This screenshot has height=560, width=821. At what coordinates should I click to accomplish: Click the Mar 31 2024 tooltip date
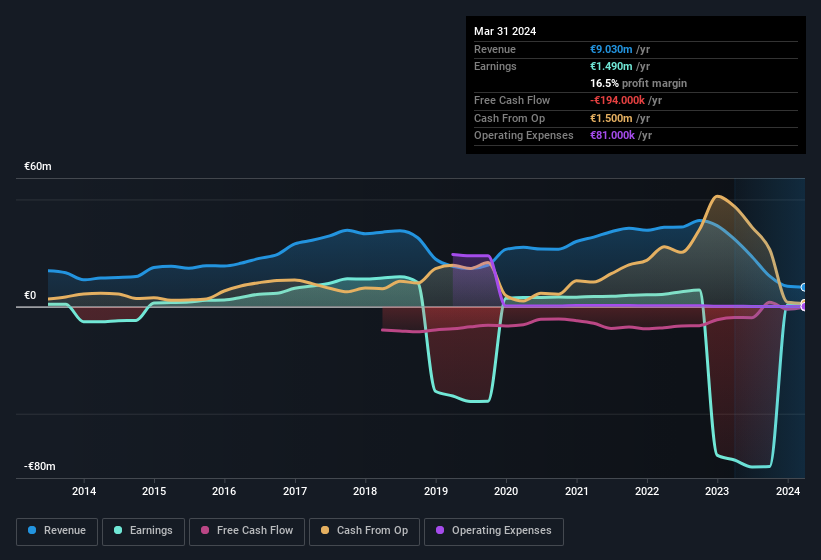(x=505, y=31)
